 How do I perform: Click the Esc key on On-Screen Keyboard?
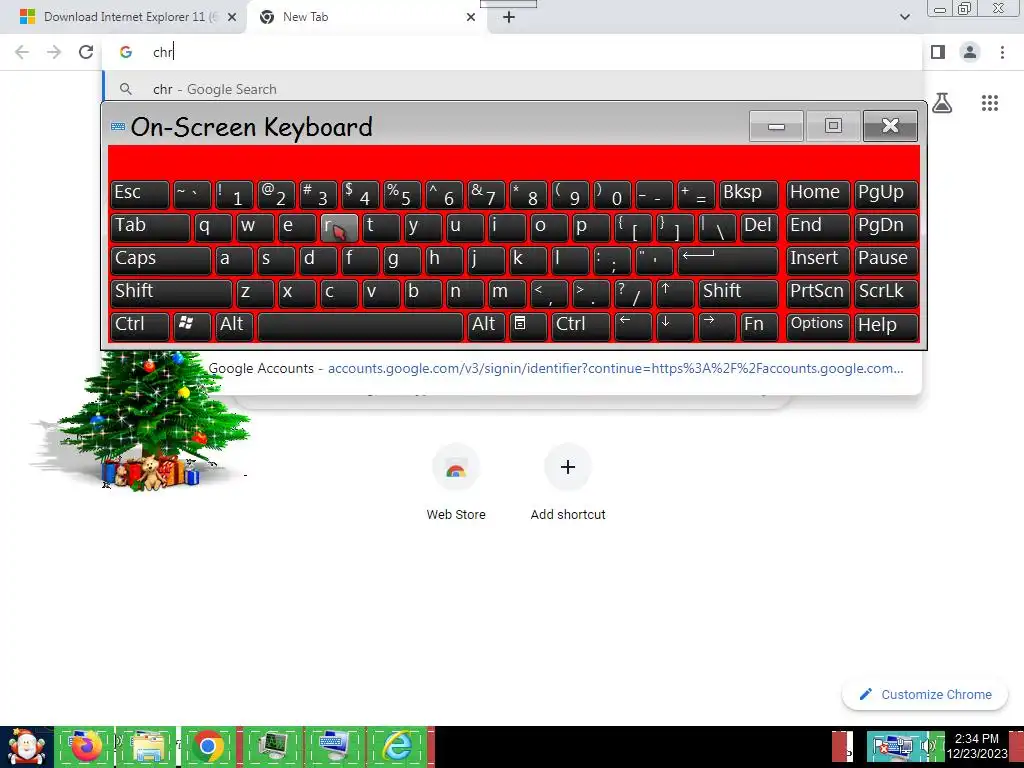pos(140,195)
